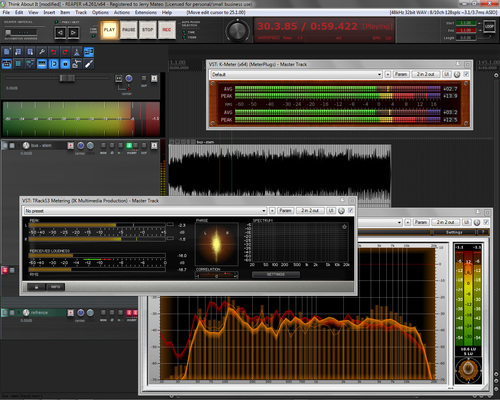Click the REC transport button
The width and height of the screenshot is (500, 400).
click(x=167, y=30)
